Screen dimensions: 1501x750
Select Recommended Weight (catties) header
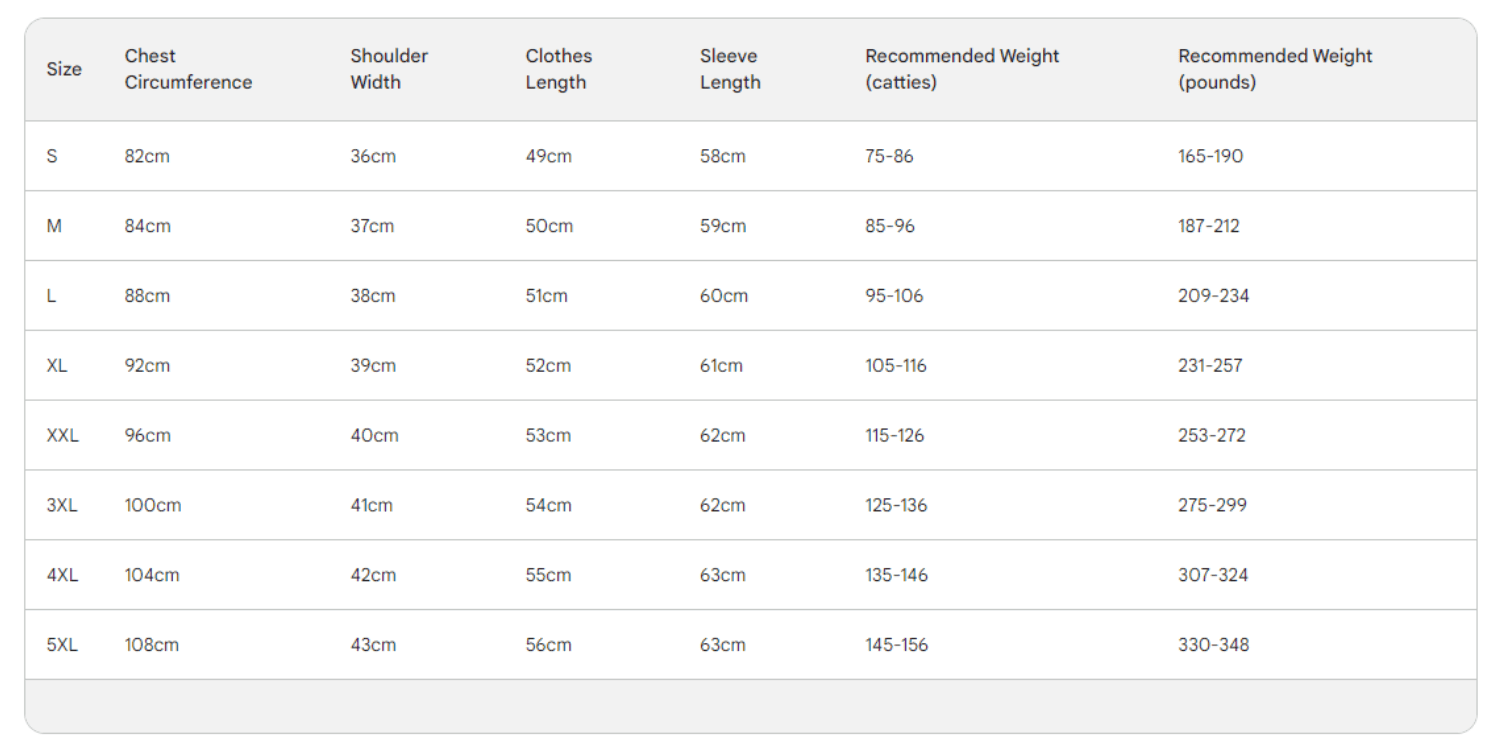[962, 69]
